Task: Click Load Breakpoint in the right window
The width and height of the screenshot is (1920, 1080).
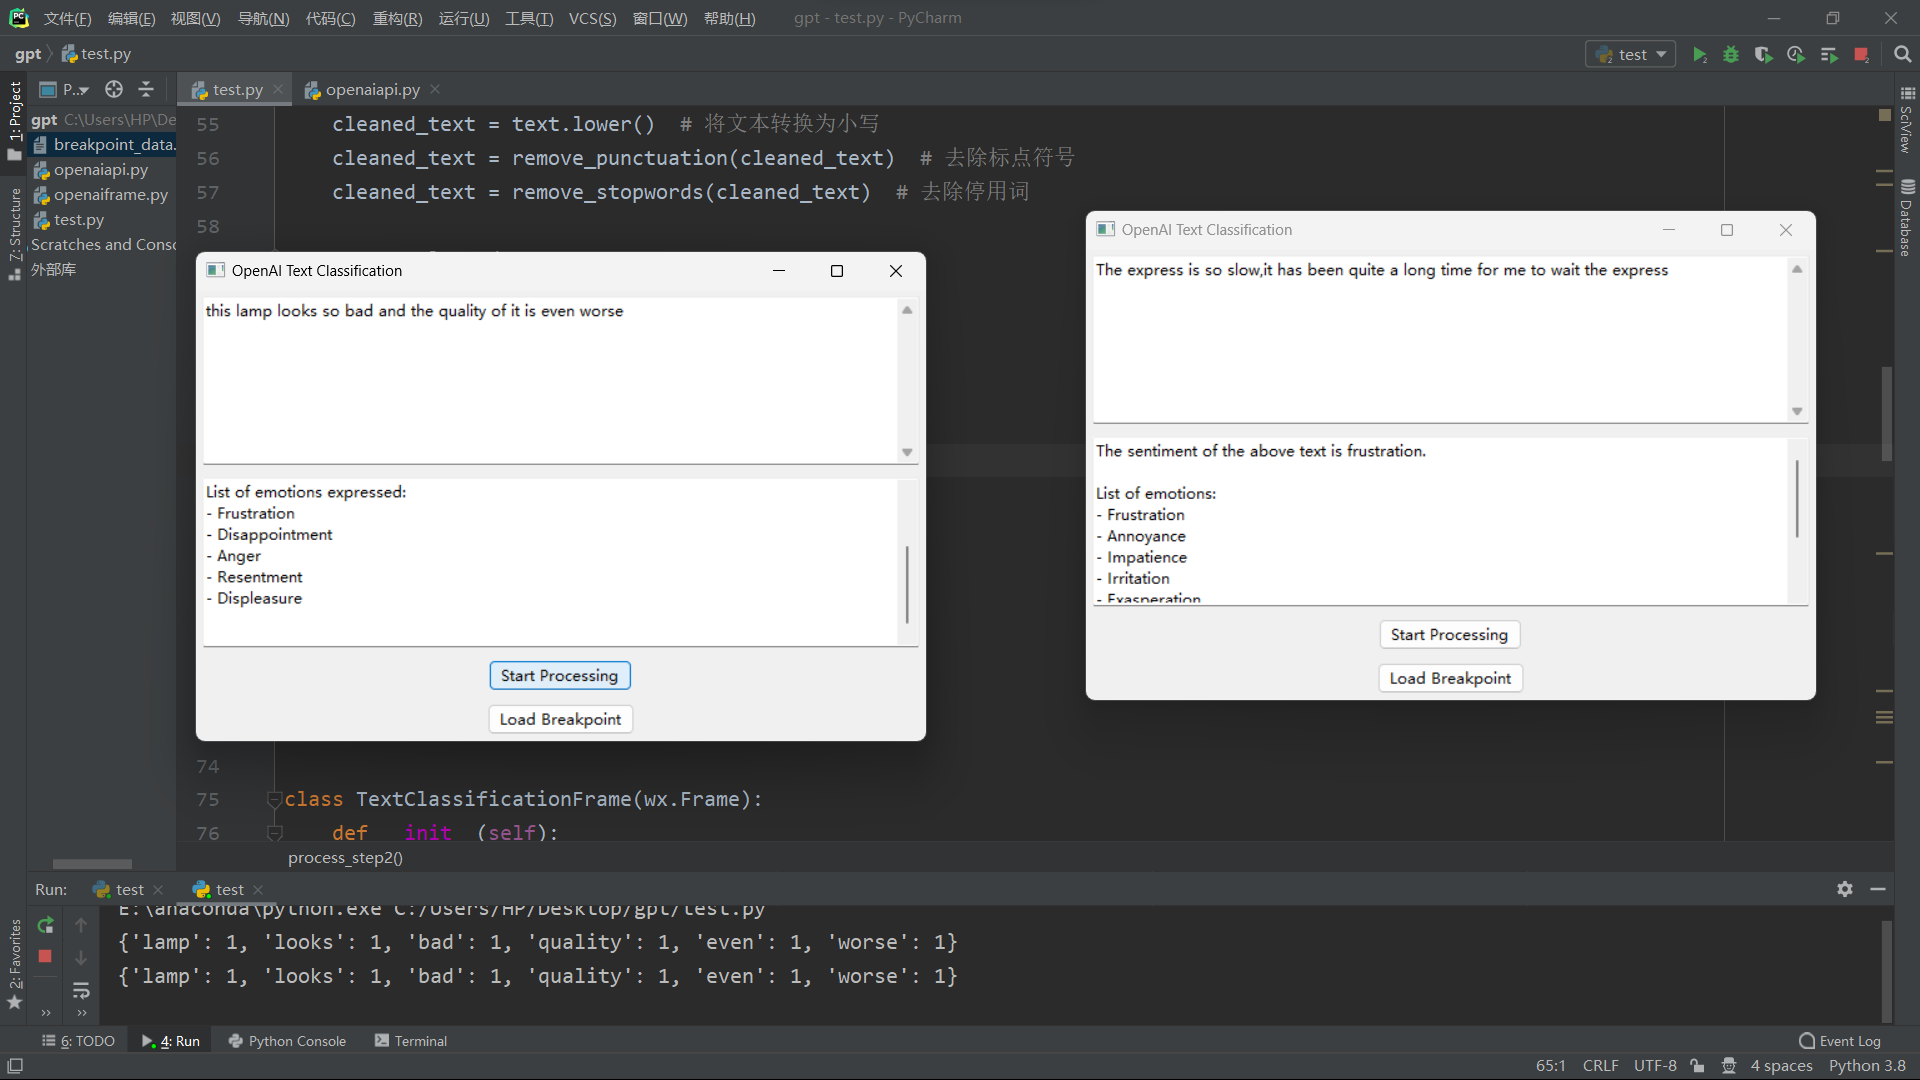Action: click(x=1450, y=678)
